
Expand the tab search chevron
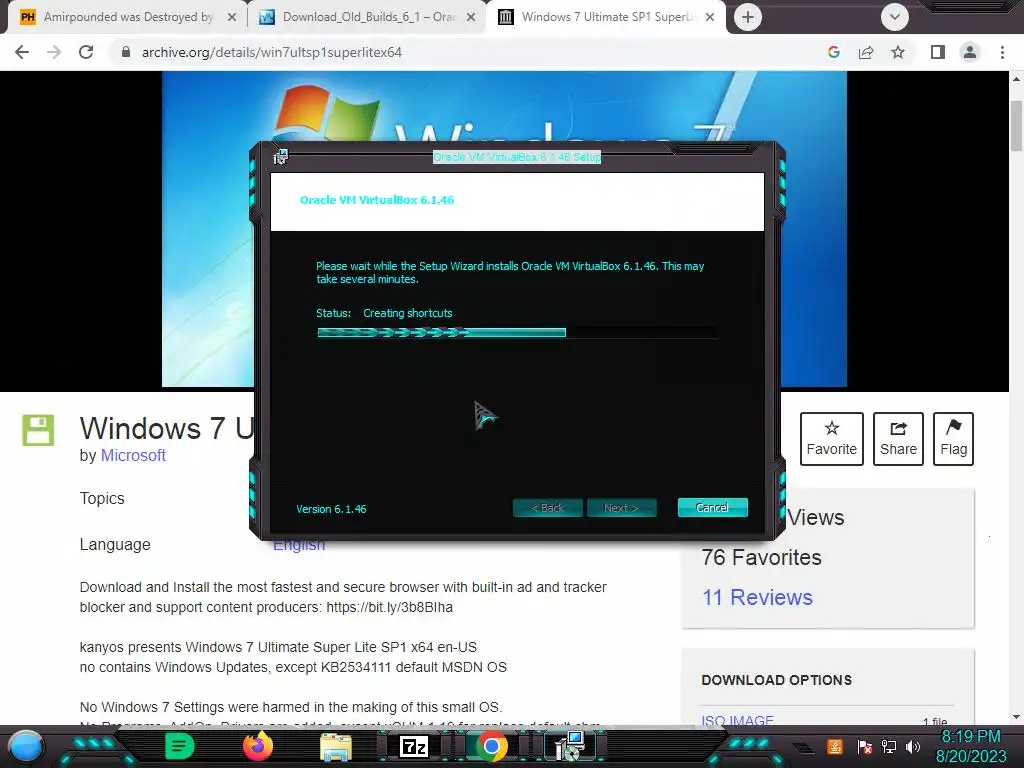[x=895, y=17]
